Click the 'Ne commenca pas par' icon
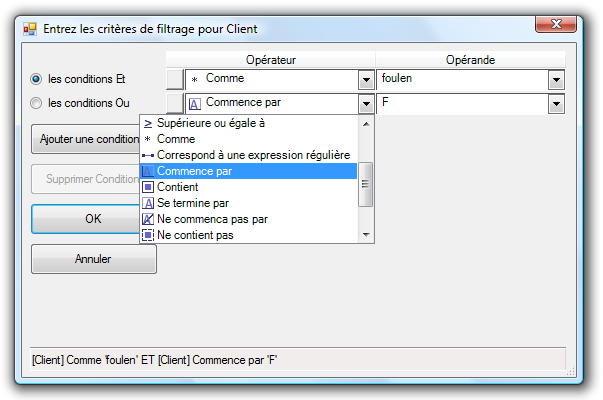The height and width of the screenshot is (400, 603). tap(148, 219)
